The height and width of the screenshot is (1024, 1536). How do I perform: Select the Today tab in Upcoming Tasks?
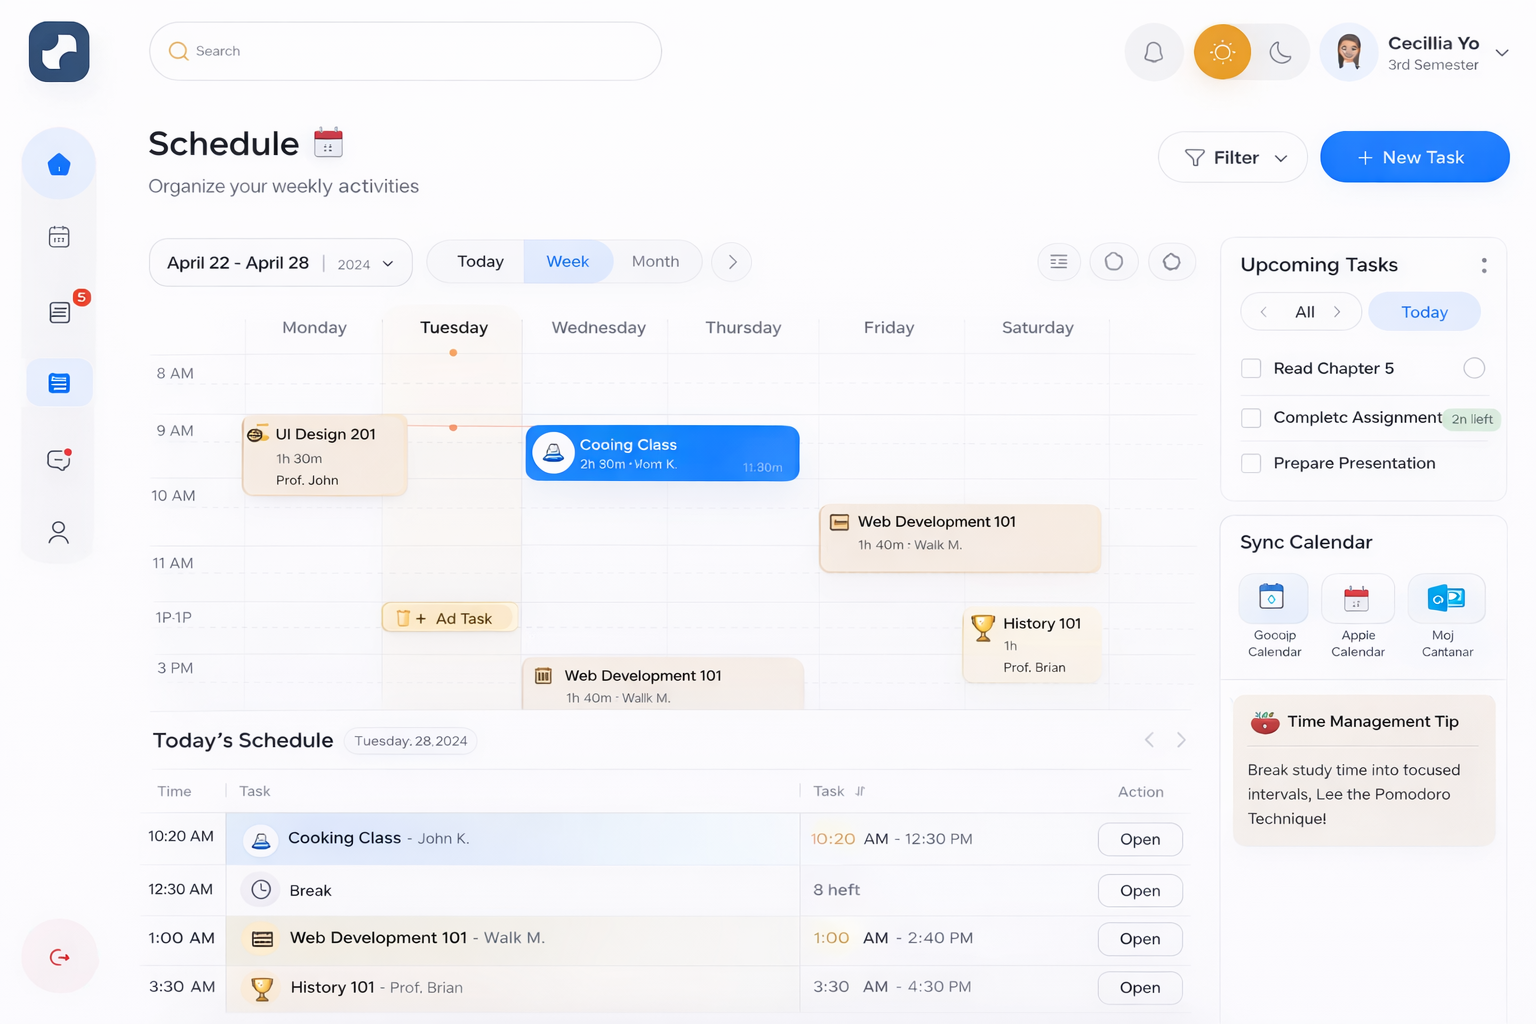click(1423, 312)
